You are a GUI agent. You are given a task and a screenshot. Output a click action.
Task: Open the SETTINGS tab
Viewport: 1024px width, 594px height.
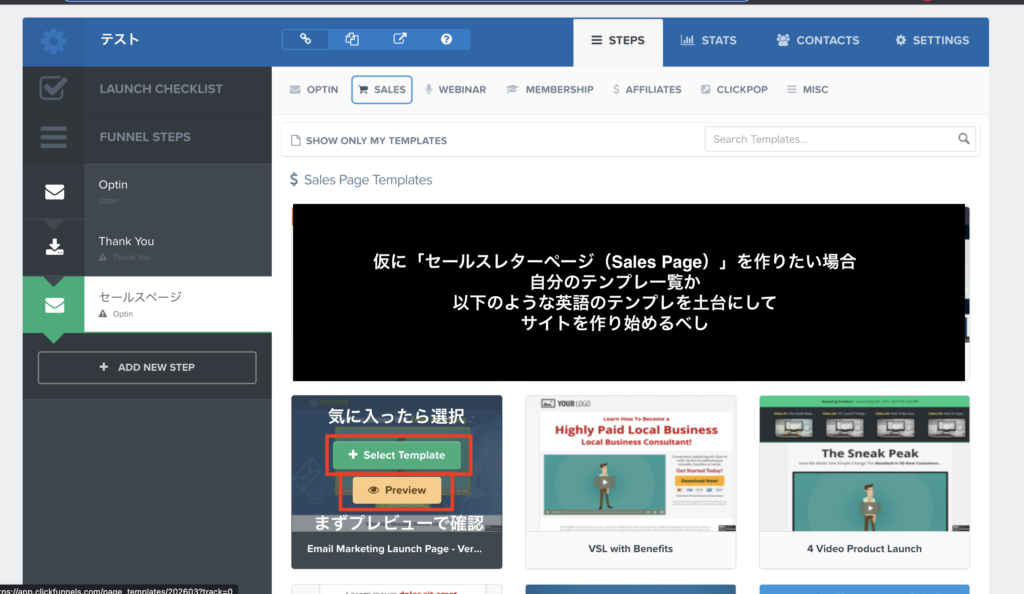tap(932, 40)
